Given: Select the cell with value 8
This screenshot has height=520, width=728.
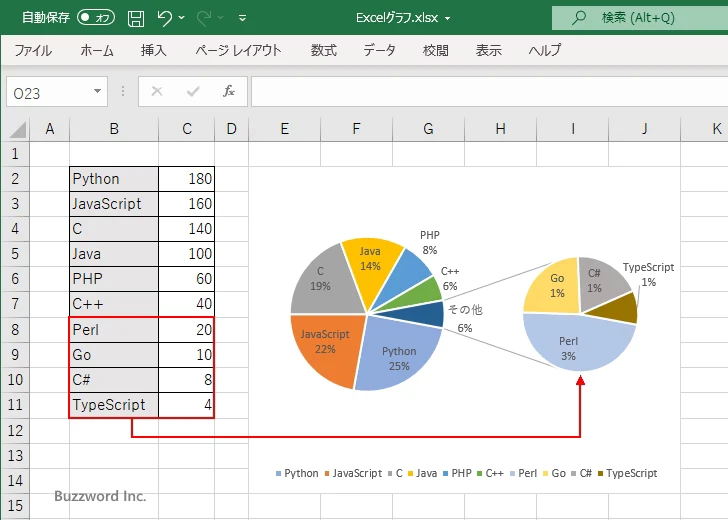Looking at the screenshot, I should (x=186, y=380).
